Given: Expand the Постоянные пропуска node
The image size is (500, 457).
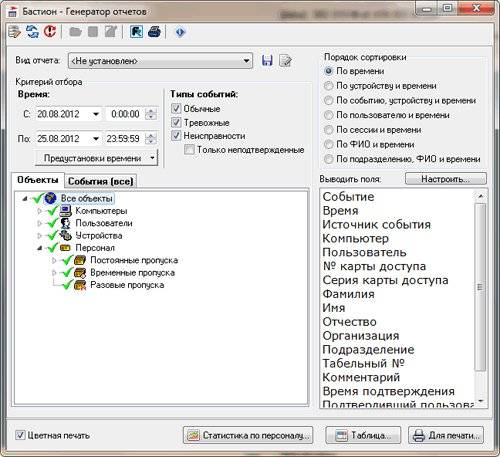Looking at the screenshot, I should (54, 260).
